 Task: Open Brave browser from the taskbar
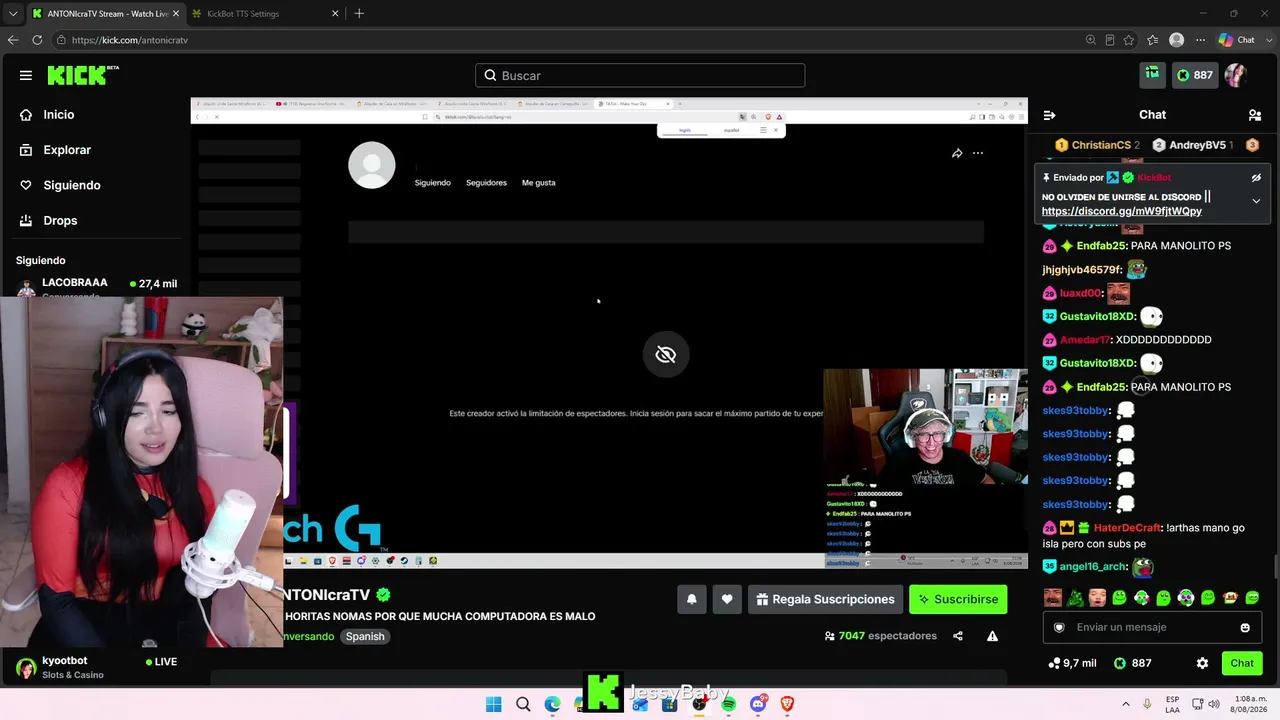point(787,704)
